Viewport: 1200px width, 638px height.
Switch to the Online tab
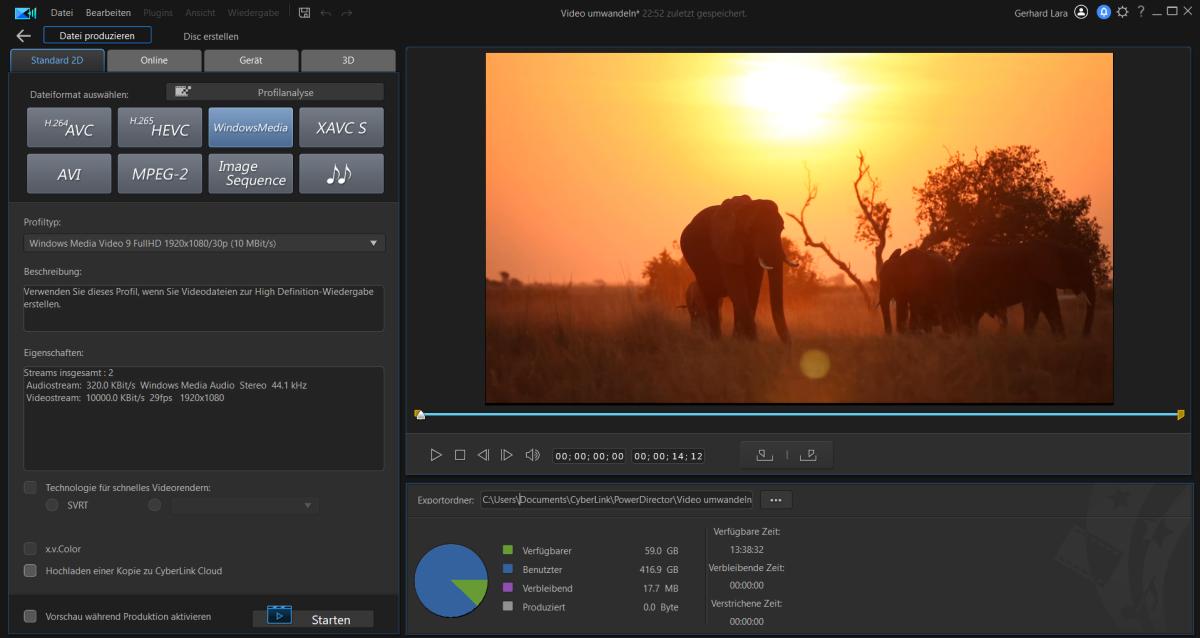(154, 60)
